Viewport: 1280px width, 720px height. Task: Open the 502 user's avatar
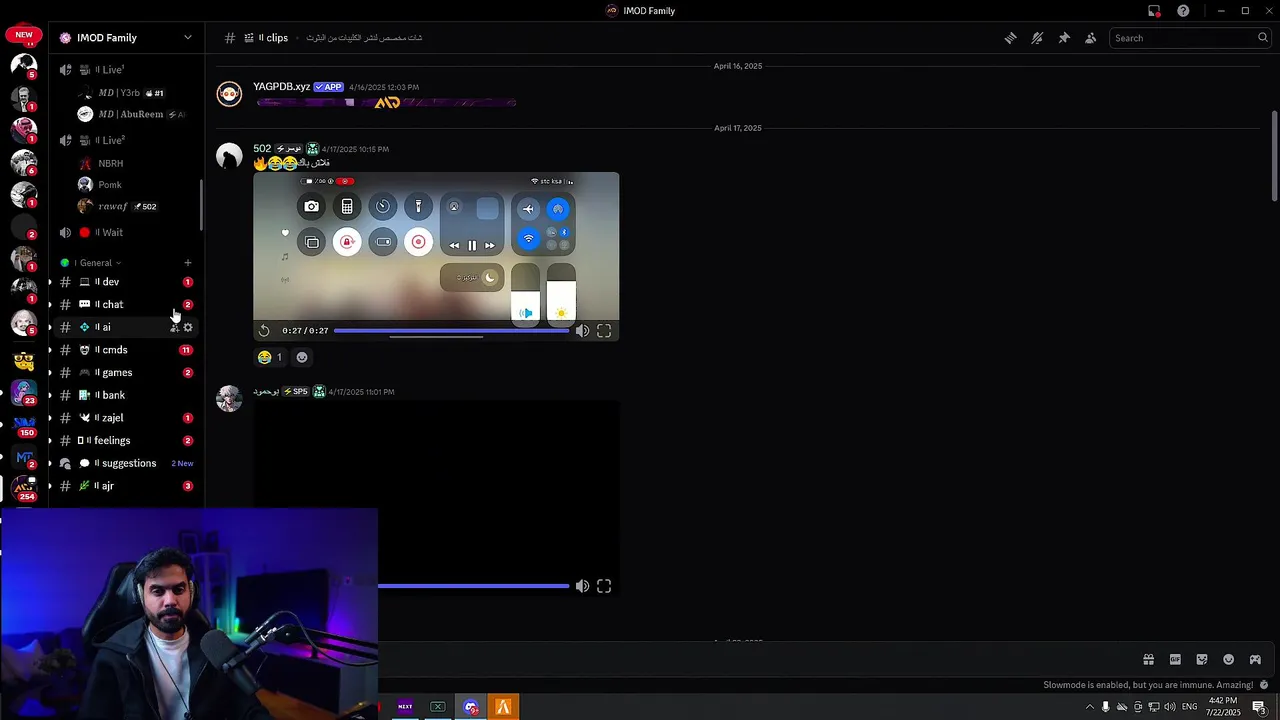229,157
